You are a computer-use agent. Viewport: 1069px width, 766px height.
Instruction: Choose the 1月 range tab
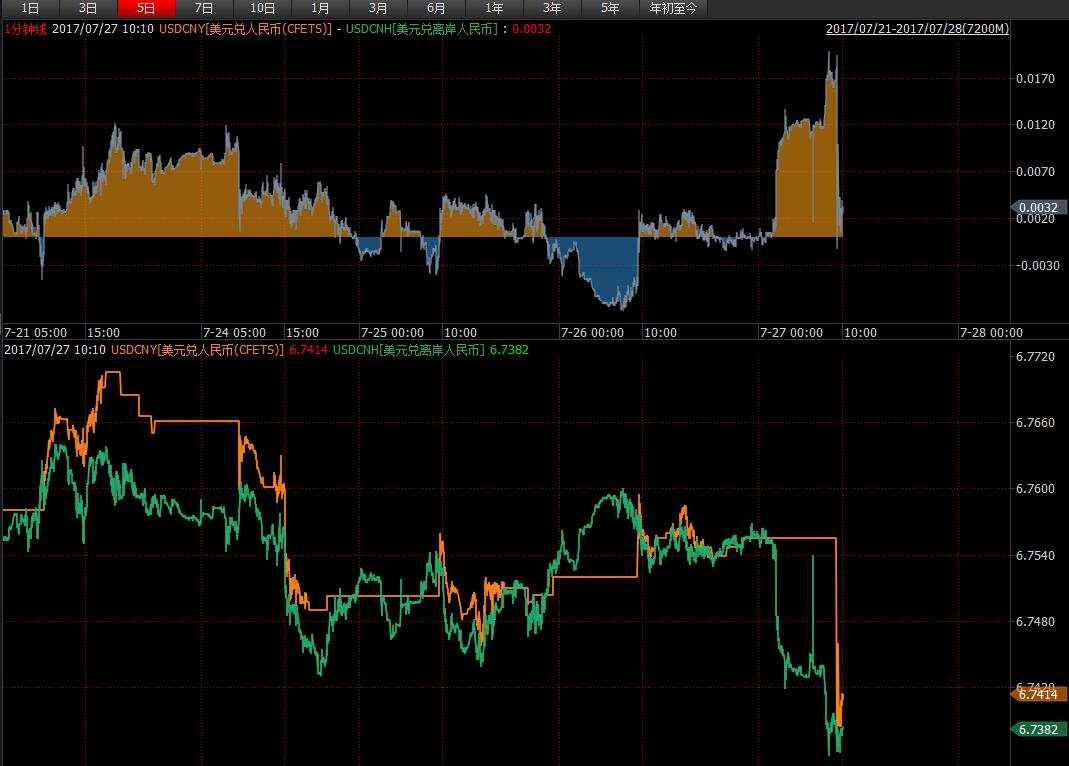click(x=320, y=8)
